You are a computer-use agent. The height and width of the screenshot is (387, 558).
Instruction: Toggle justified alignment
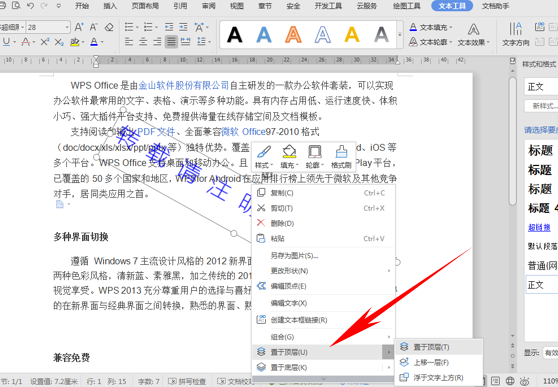pos(171,42)
